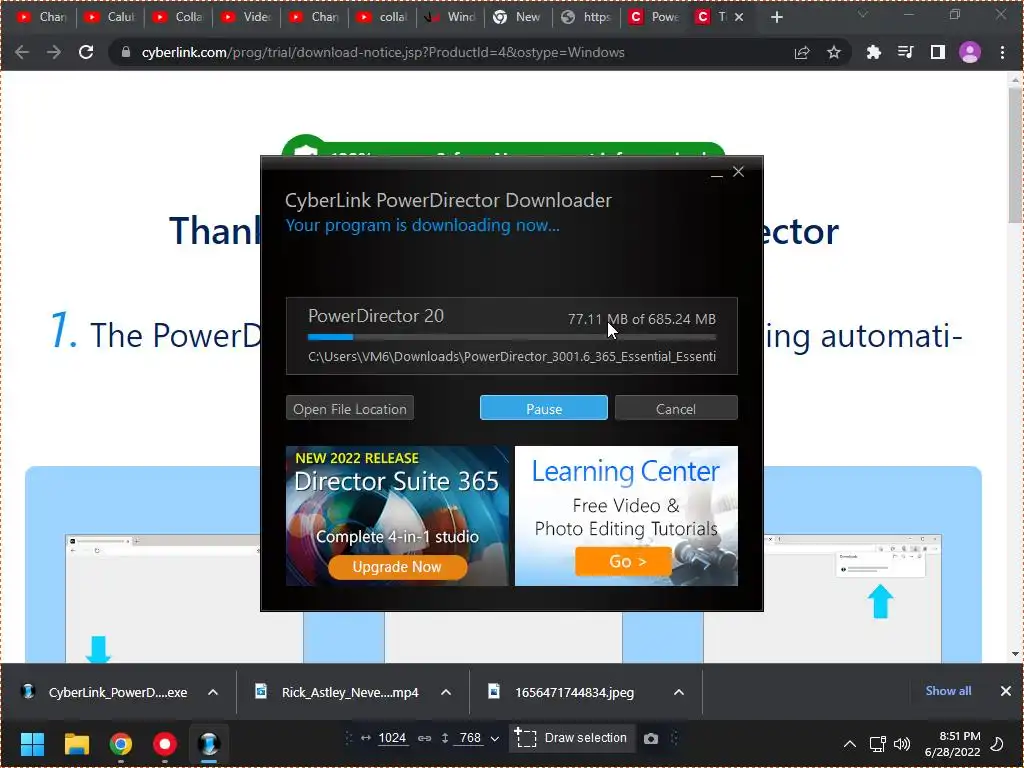Switch to the 'Calul' YouTube tab
The height and width of the screenshot is (768, 1024).
tap(110, 17)
